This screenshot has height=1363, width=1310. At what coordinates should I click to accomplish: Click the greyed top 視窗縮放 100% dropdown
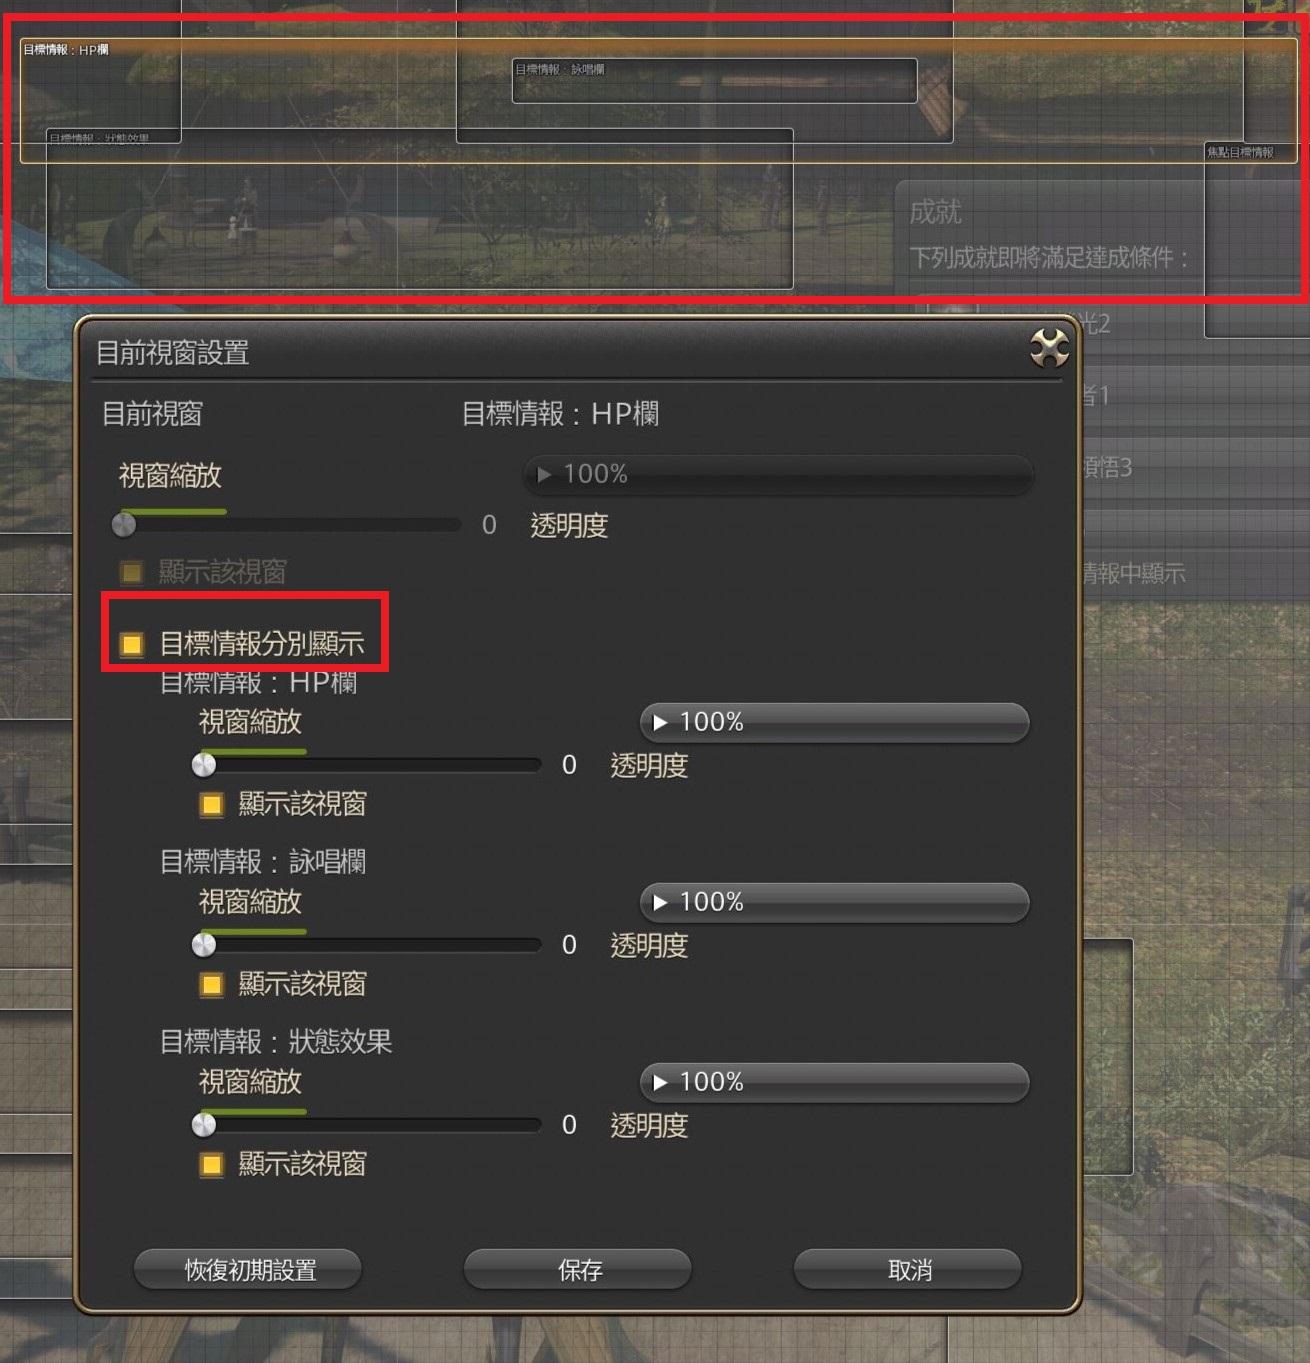(x=778, y=474)
